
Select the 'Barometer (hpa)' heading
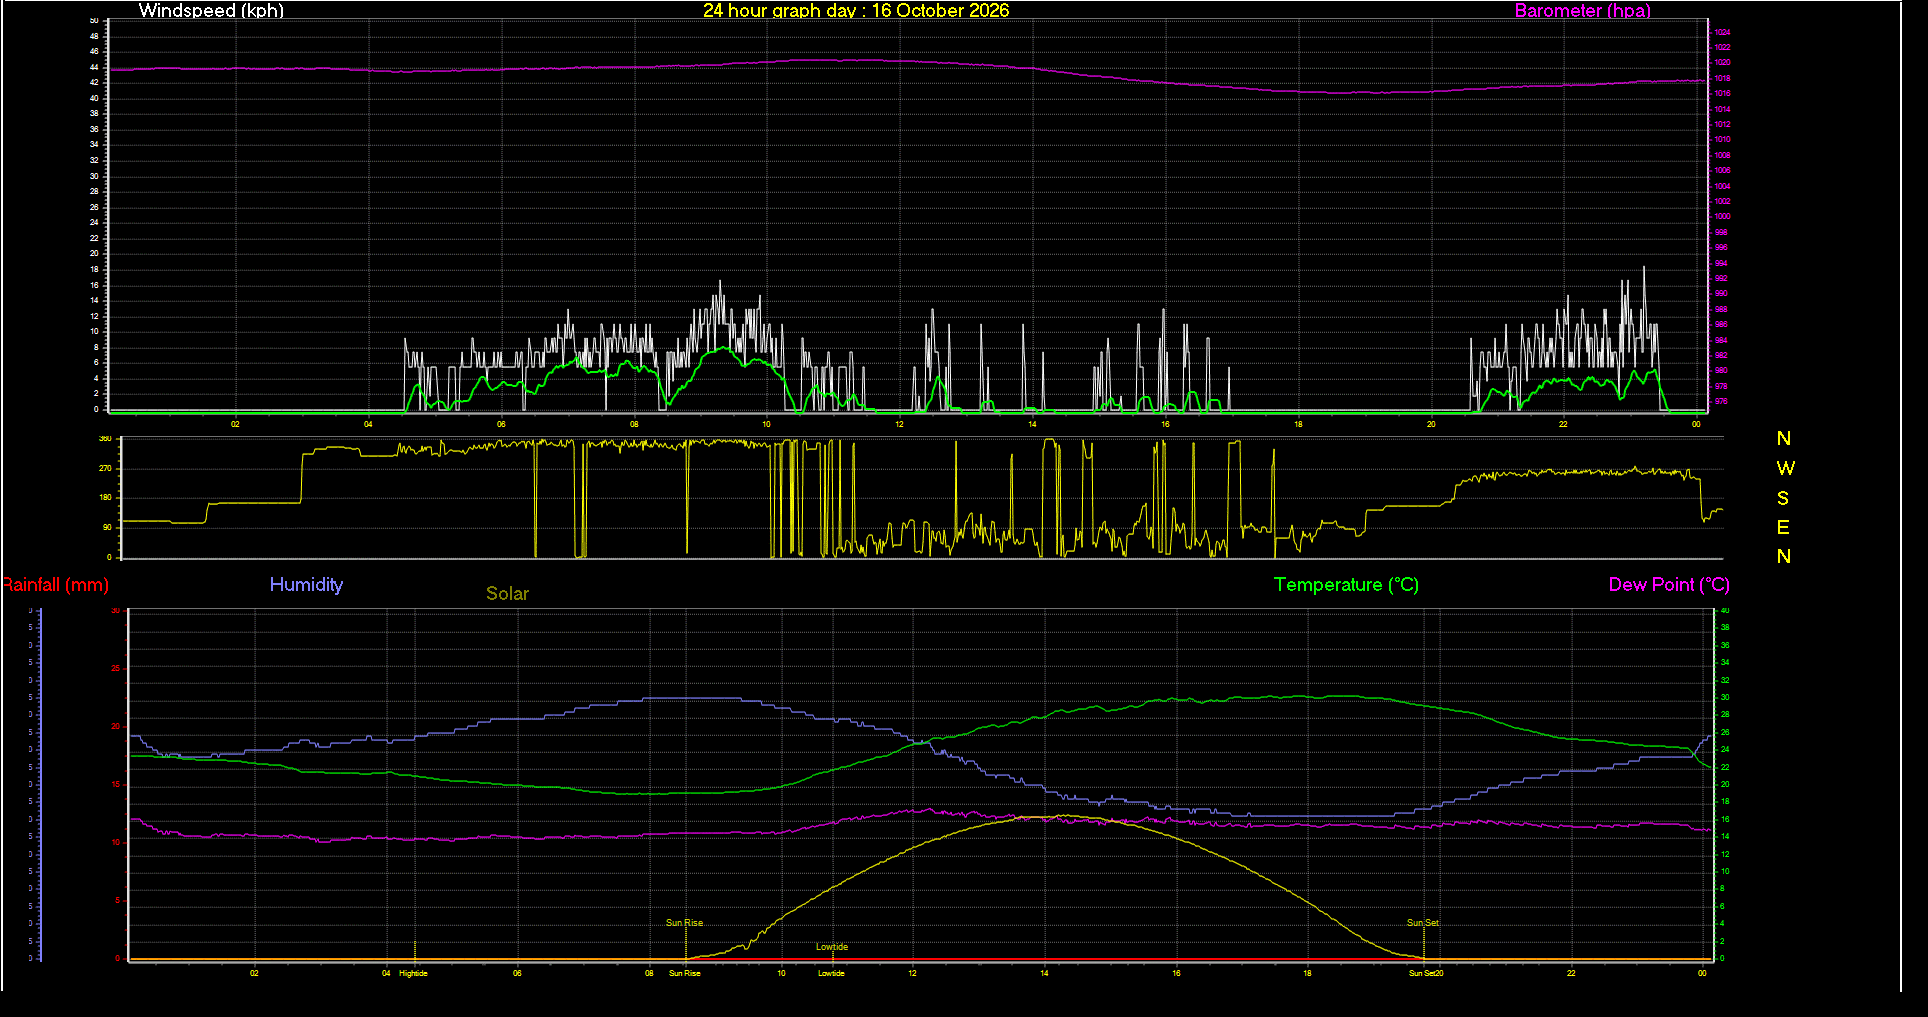[1582, 10]
